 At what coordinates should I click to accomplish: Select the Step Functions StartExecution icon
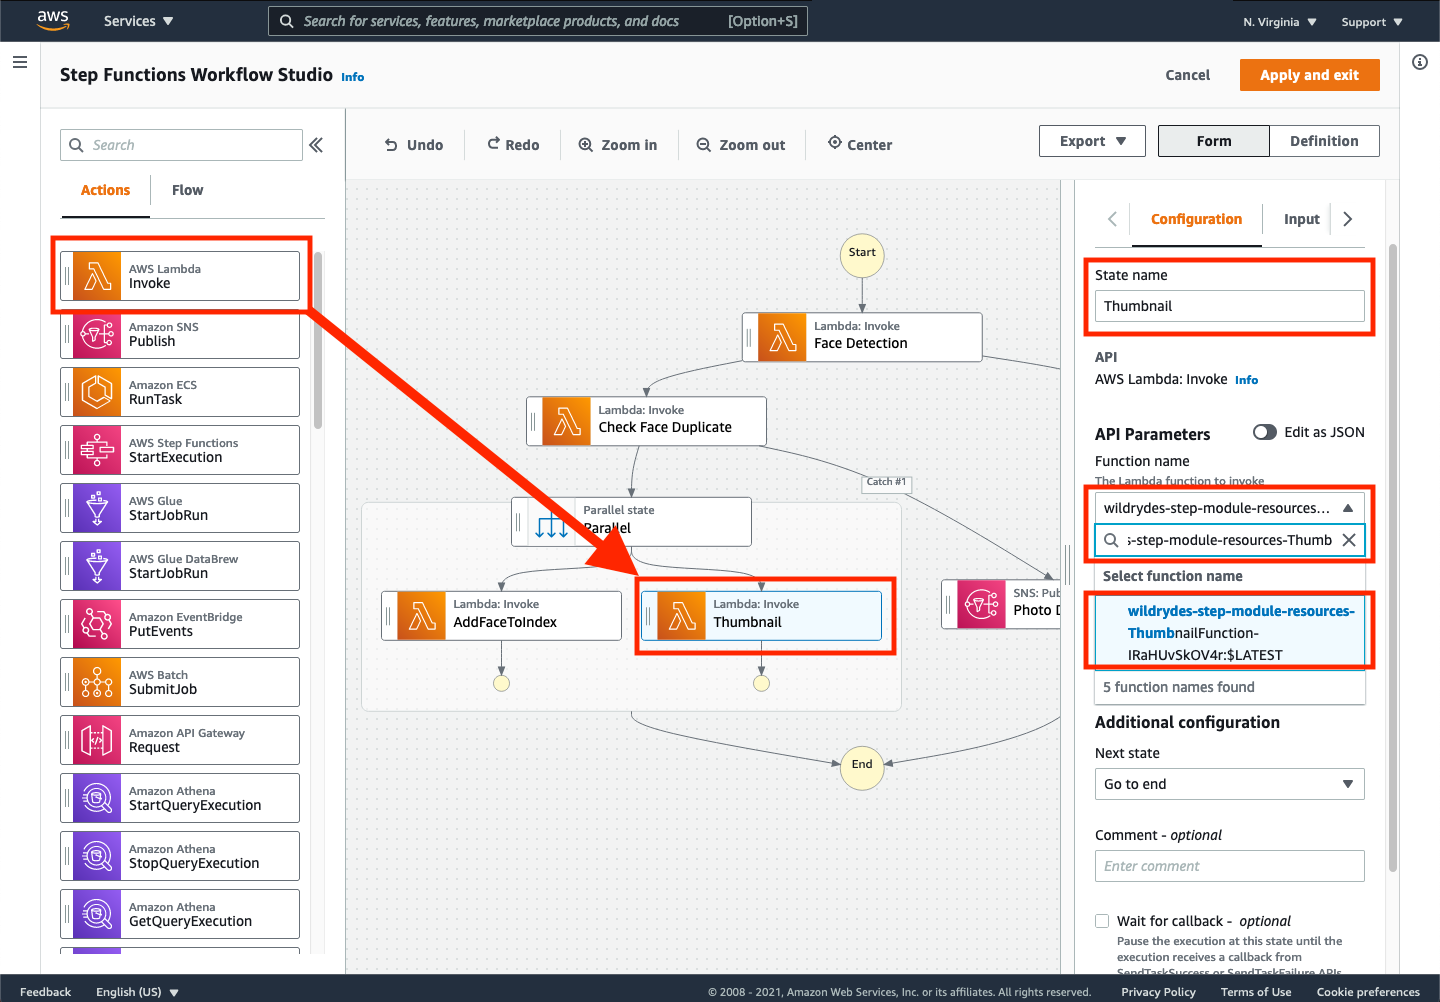(97, 450)
